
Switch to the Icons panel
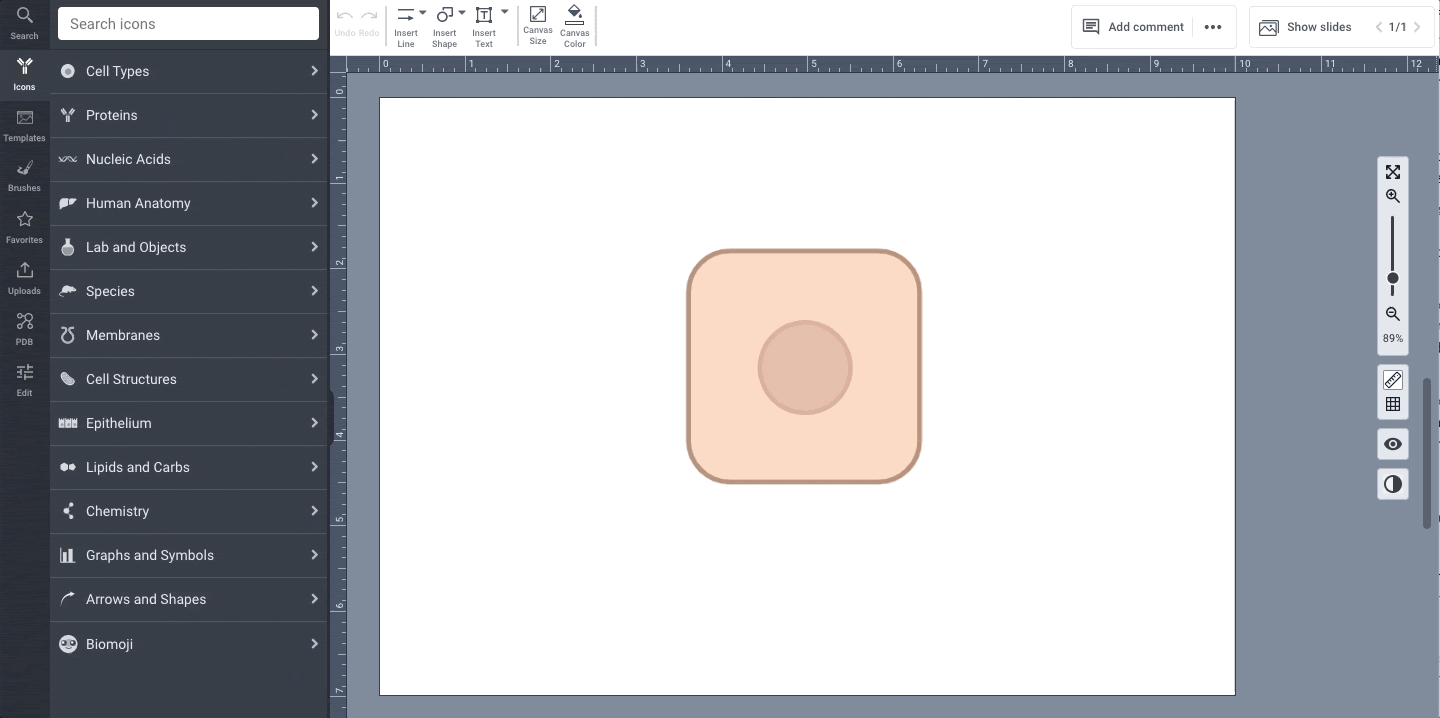pos(24,72)
